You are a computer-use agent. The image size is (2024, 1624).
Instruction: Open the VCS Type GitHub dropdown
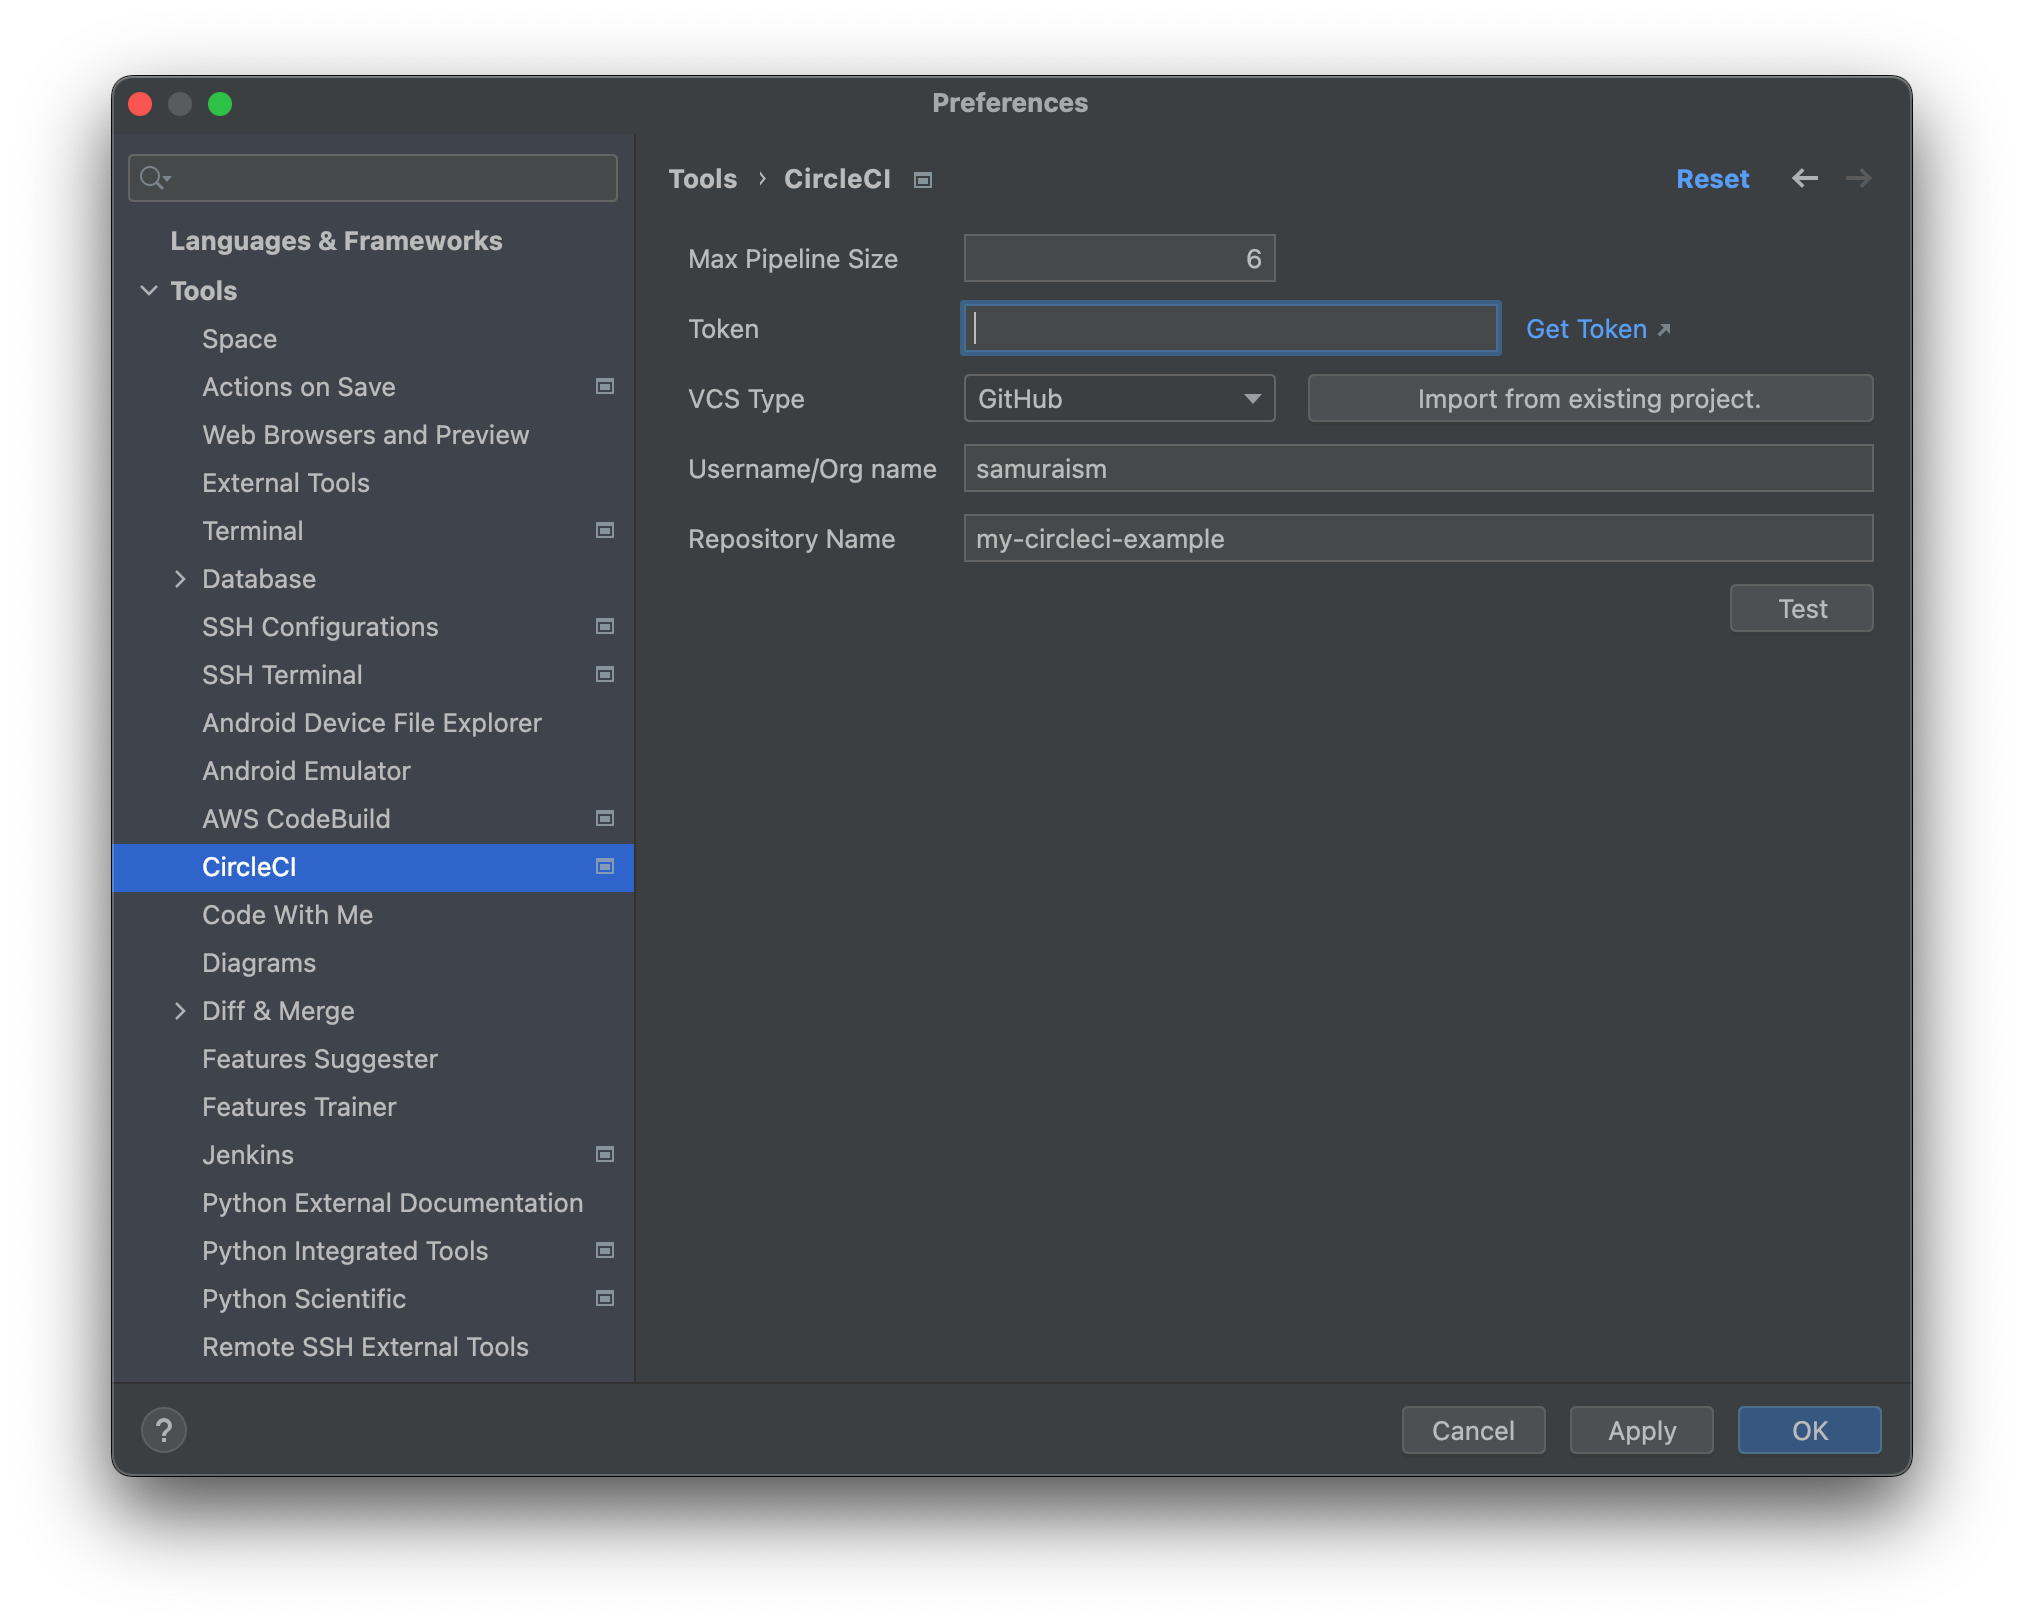(1119, 398)
